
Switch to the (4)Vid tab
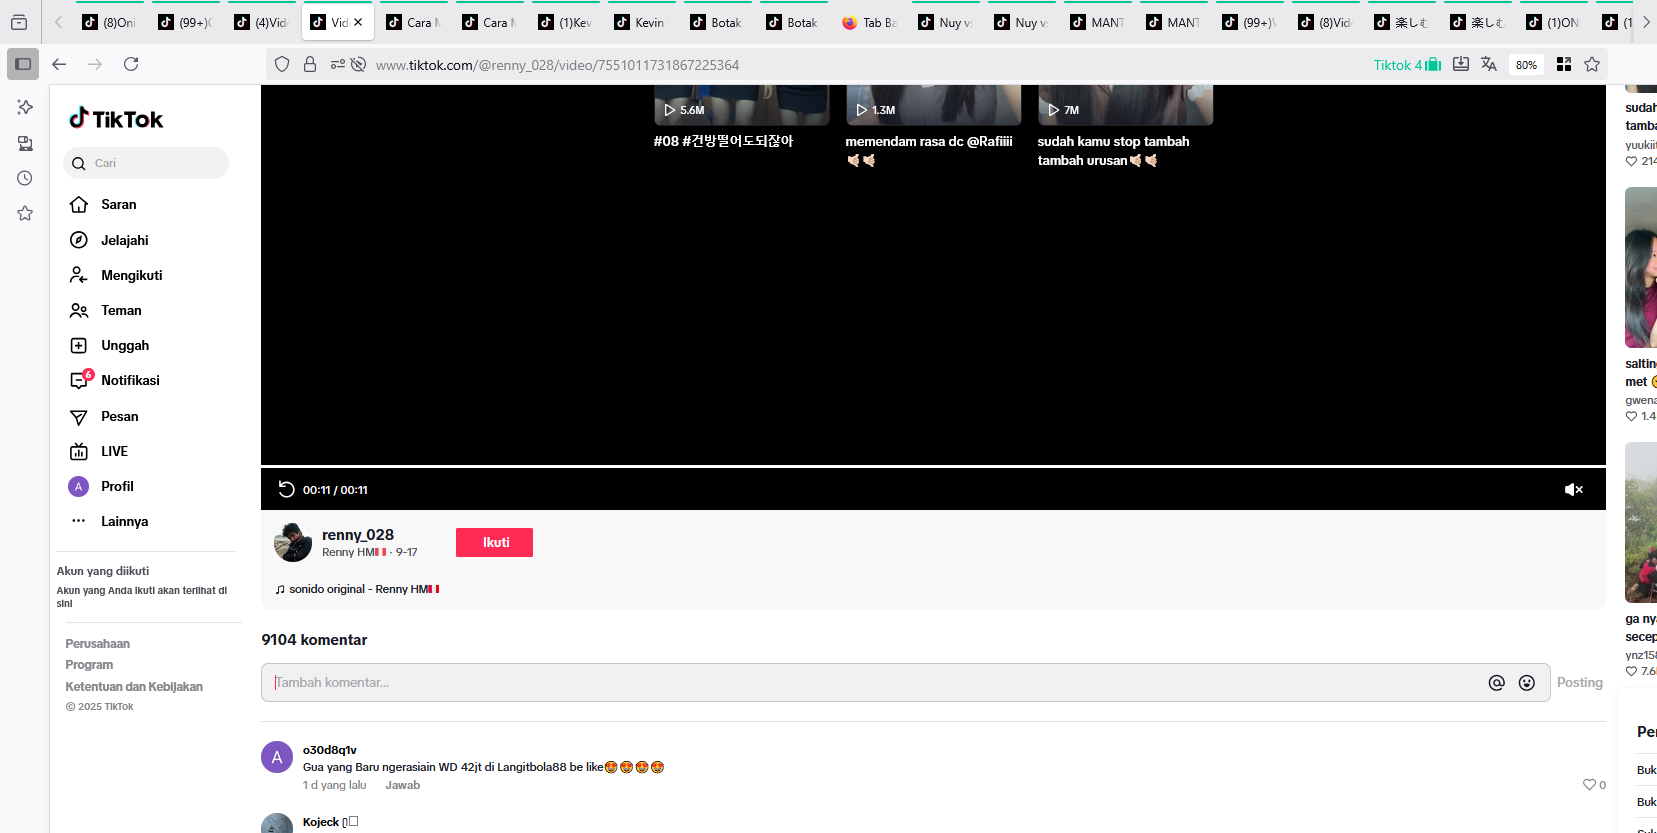260,22
